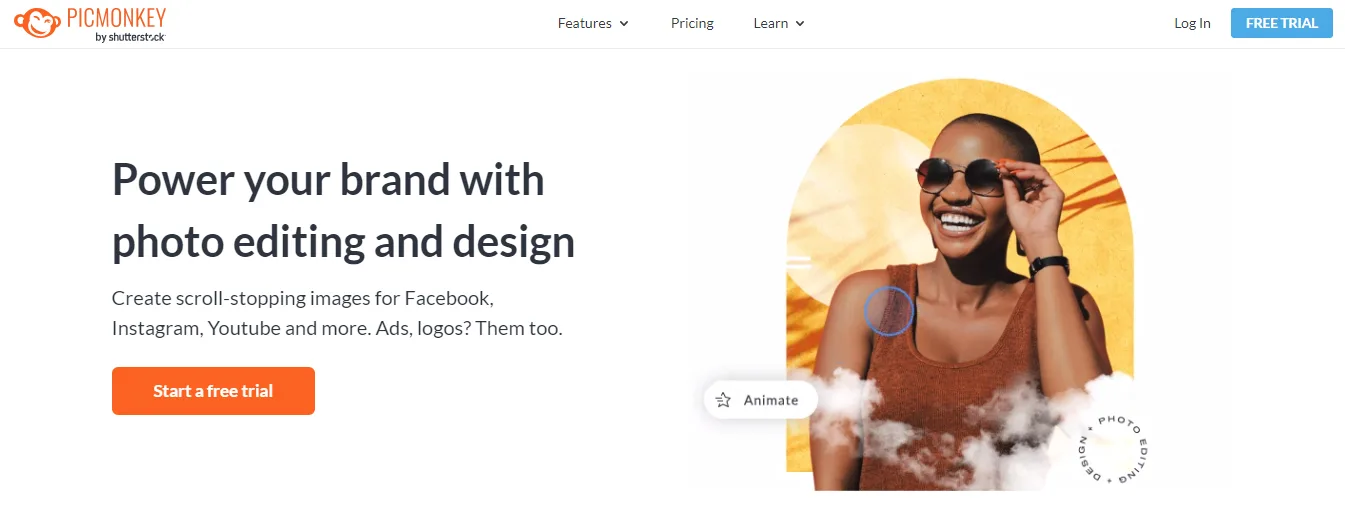
Task: Click the Animate pill button
Action: [761, 400]
